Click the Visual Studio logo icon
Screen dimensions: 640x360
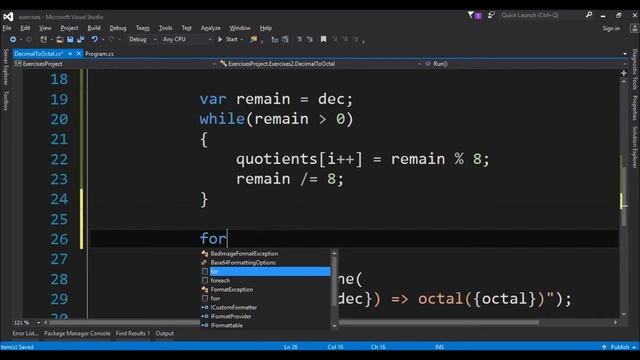(8, 16)
